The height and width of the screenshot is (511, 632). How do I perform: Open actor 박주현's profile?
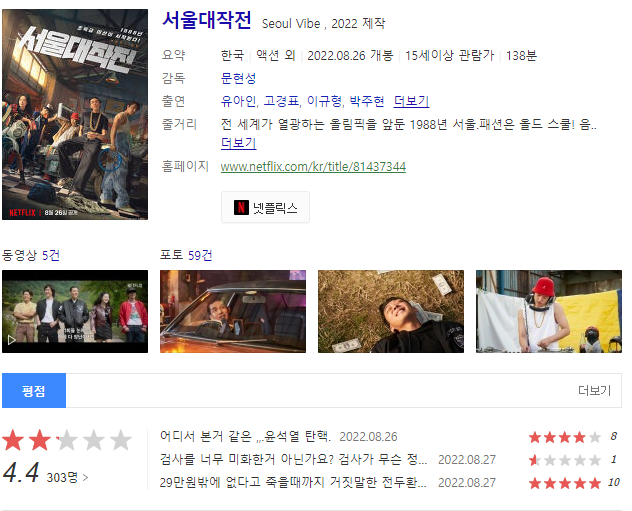[x=366, y=101]
